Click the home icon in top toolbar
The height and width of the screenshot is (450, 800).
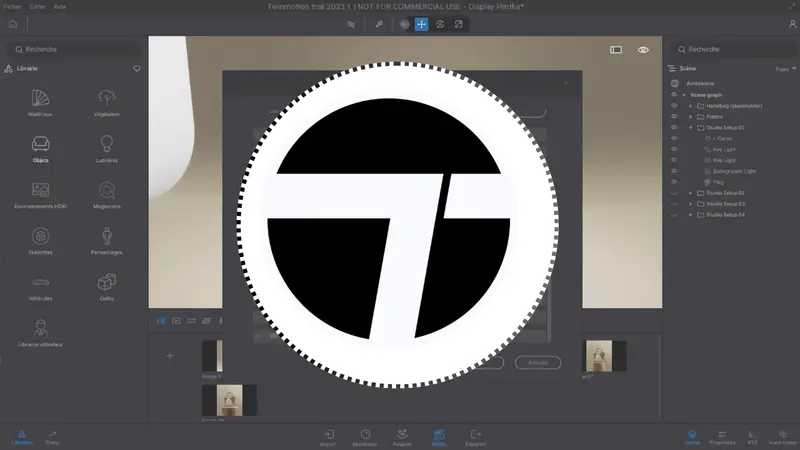tap(13, 24)
